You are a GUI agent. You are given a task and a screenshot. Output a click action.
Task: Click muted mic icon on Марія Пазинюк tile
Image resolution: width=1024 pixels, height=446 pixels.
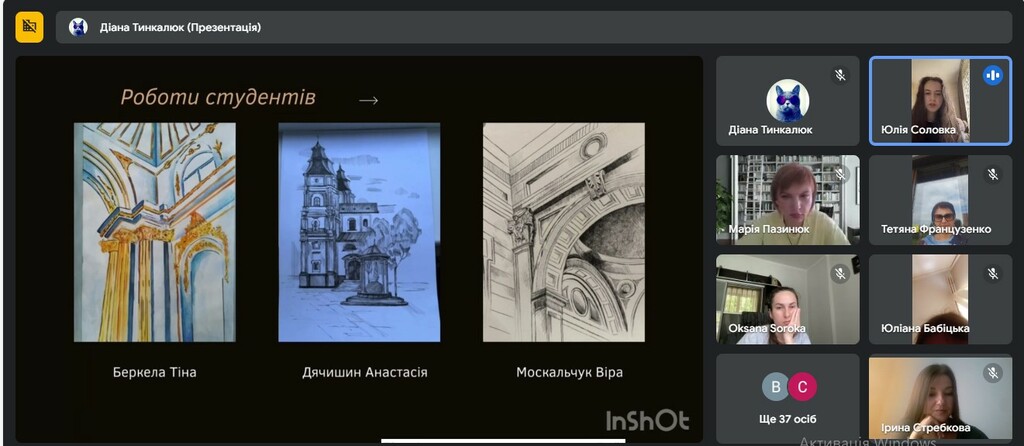[x=840, y=174]
